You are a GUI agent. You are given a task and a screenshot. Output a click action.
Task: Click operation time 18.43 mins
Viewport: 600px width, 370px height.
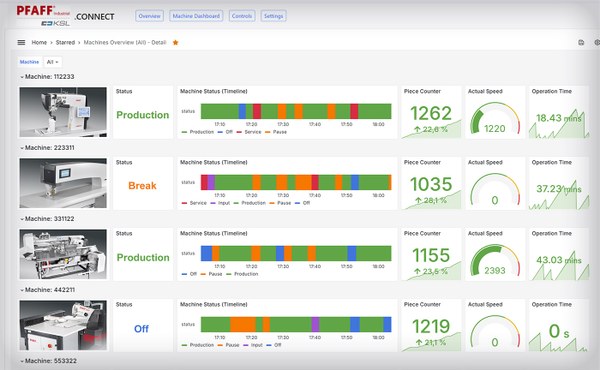click(559, 118)
